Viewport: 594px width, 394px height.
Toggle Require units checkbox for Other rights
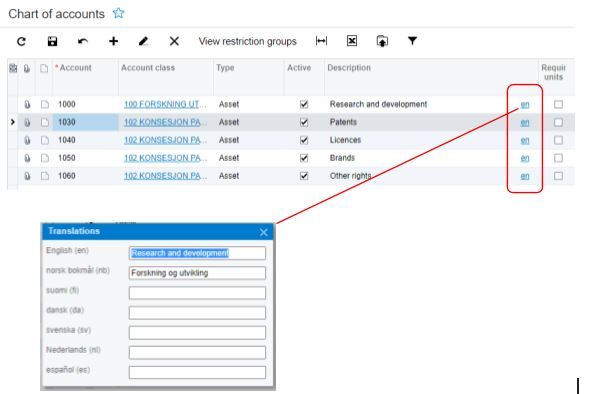pos(558,176)
